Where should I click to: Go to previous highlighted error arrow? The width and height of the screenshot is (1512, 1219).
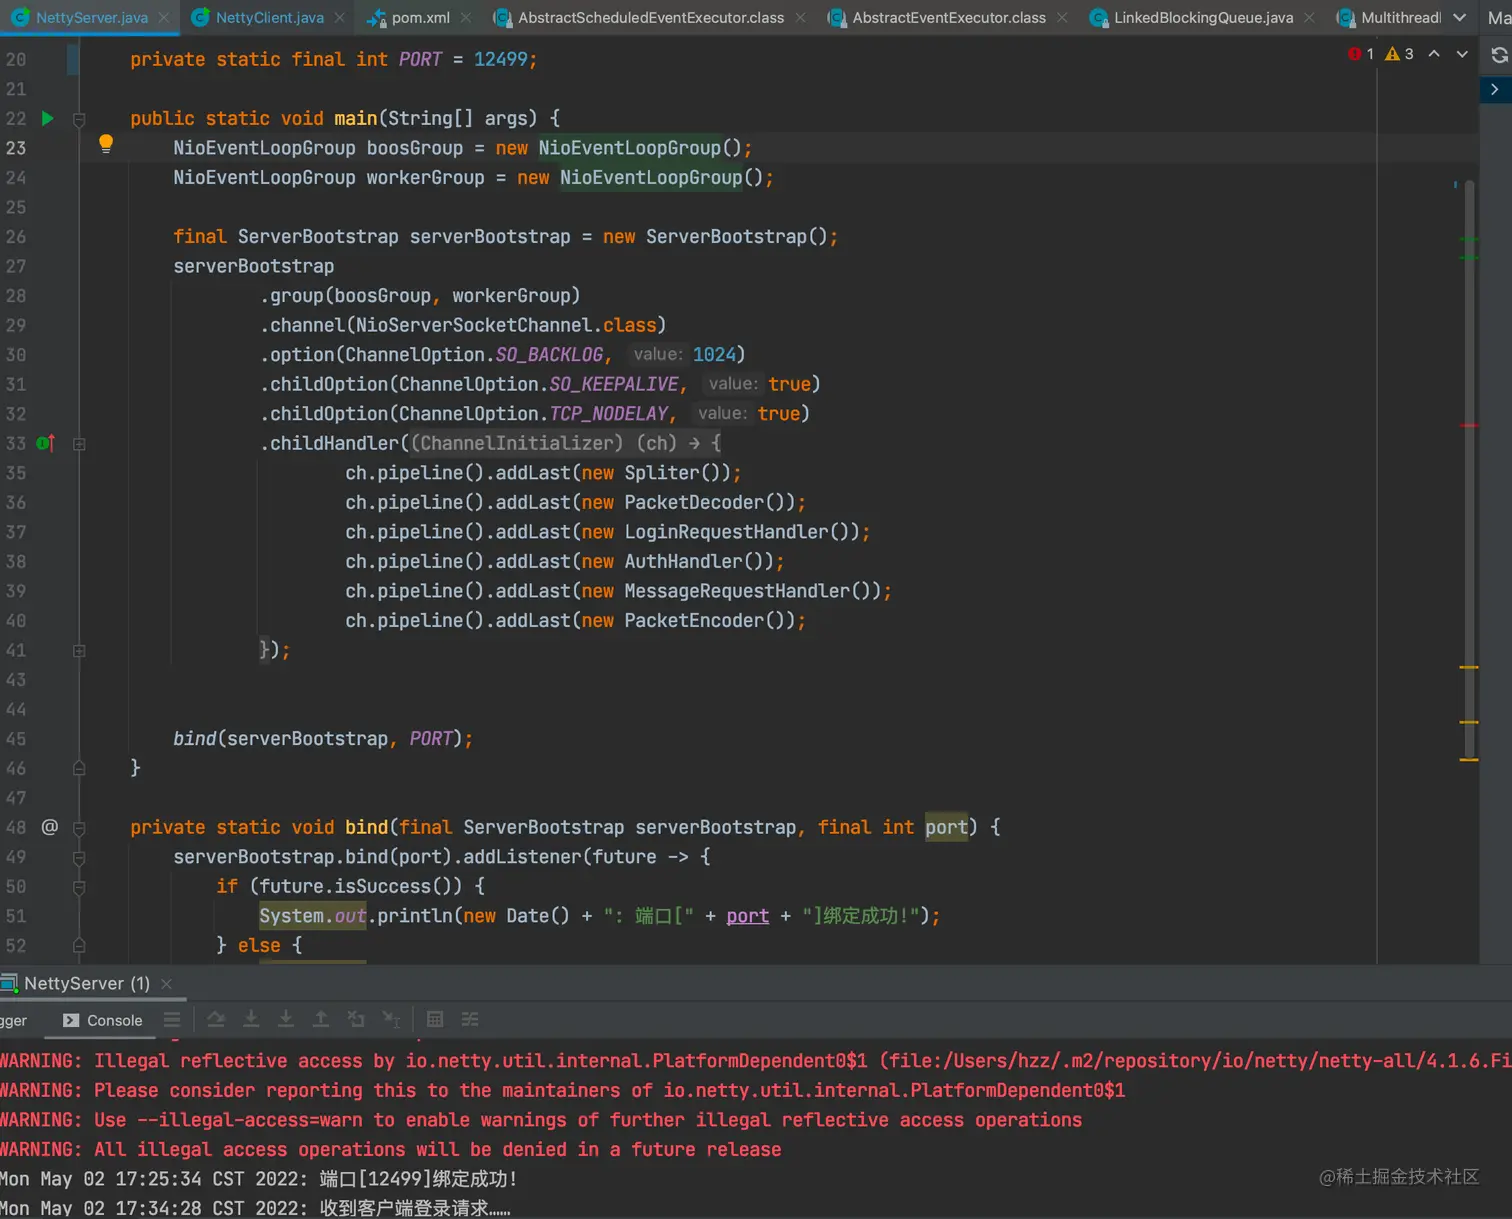1434,54
